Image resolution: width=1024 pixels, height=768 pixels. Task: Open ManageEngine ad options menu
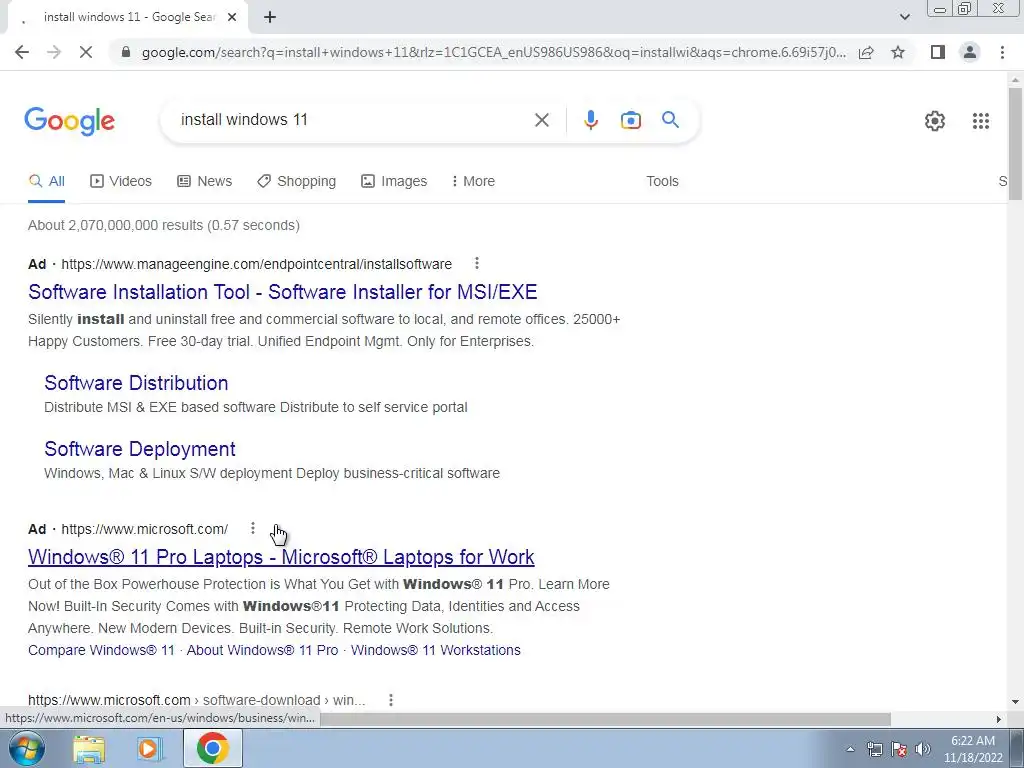477,263
